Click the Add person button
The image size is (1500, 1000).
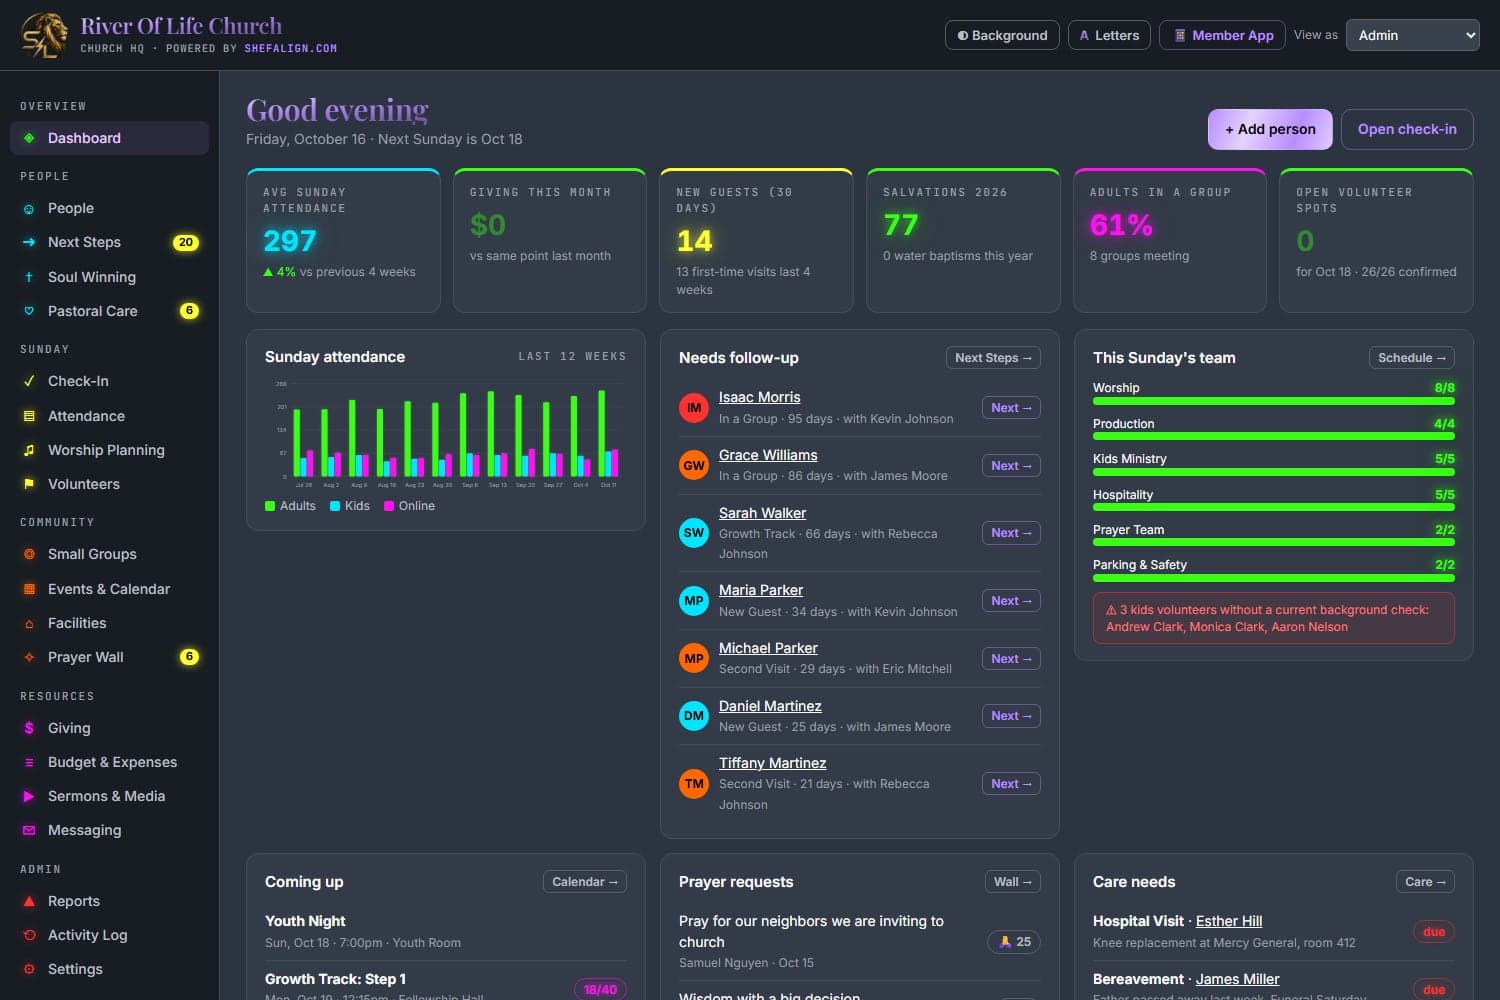(x=1270, y=129)
